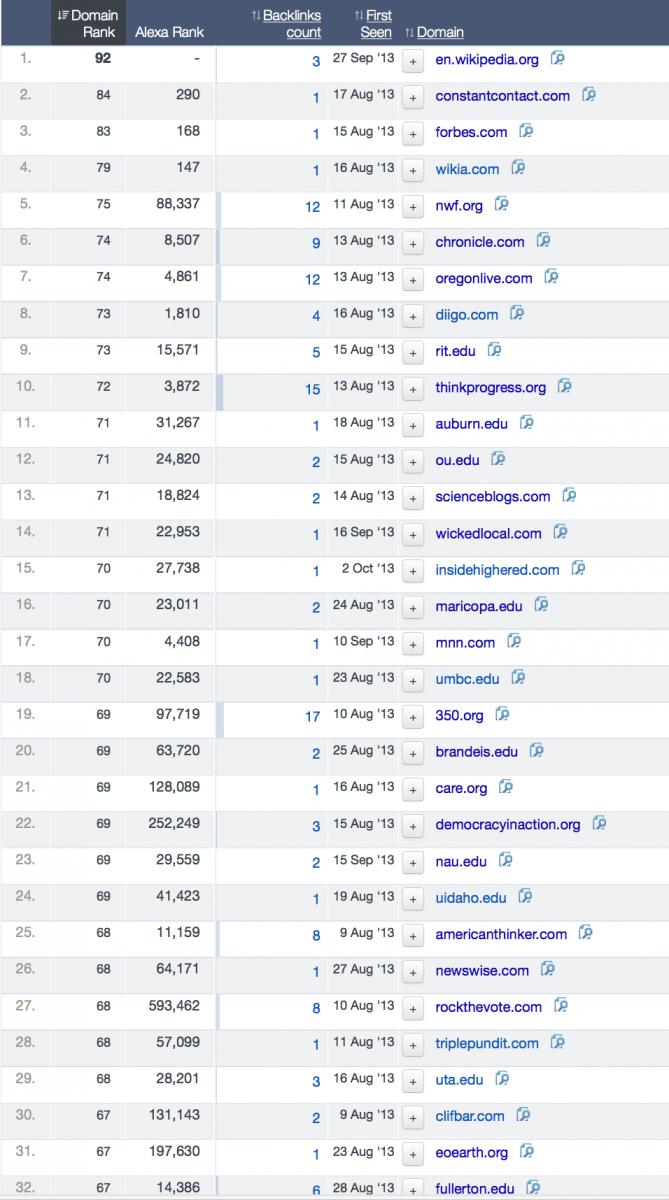669x1200 pixels.
Task: Open the magnifier icon next to rit.edu
Action: tap(493, 350)
